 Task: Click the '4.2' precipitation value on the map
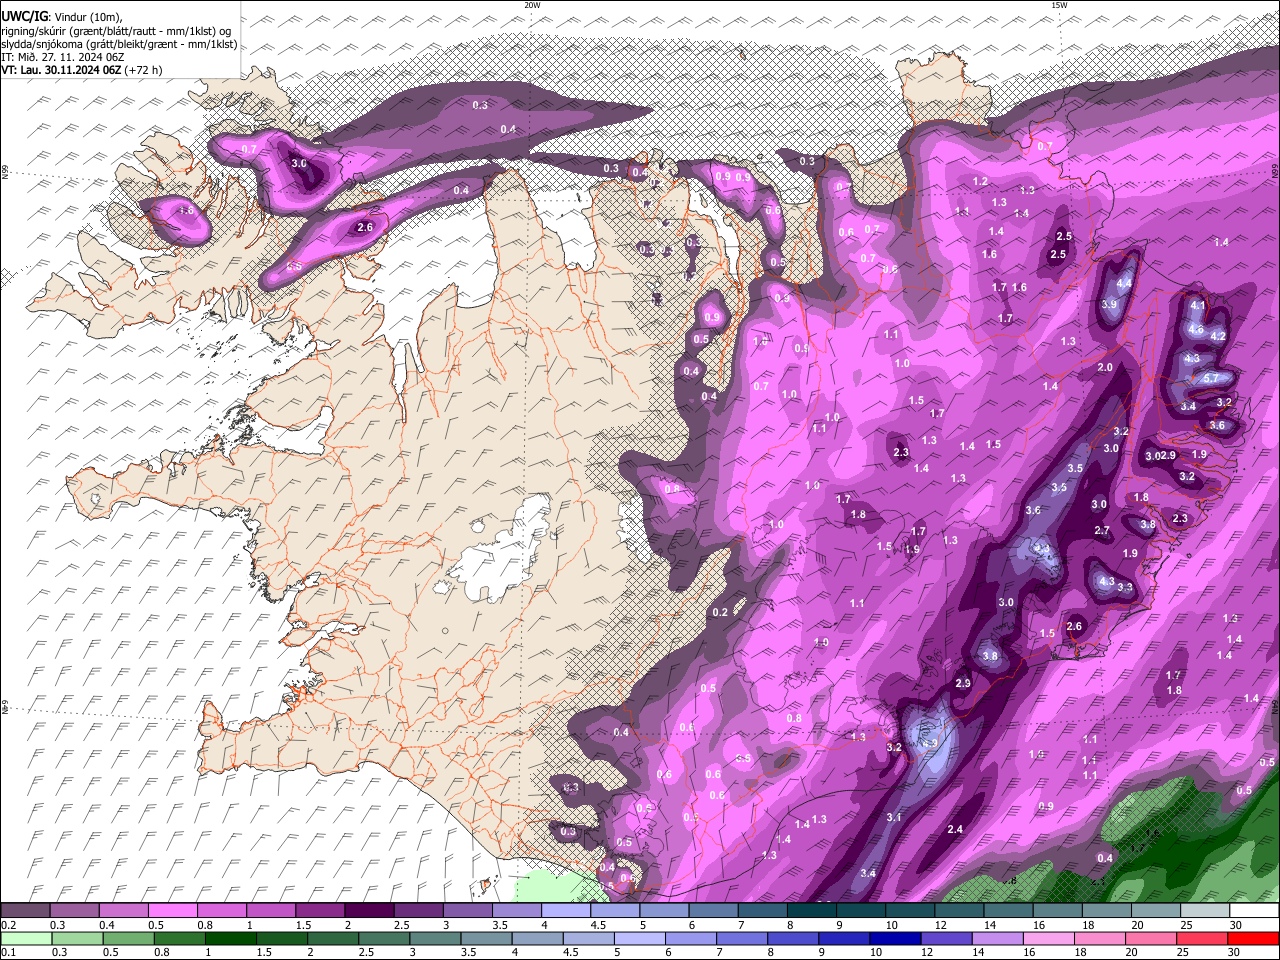pyautogui.click(x=1218, y=337)
